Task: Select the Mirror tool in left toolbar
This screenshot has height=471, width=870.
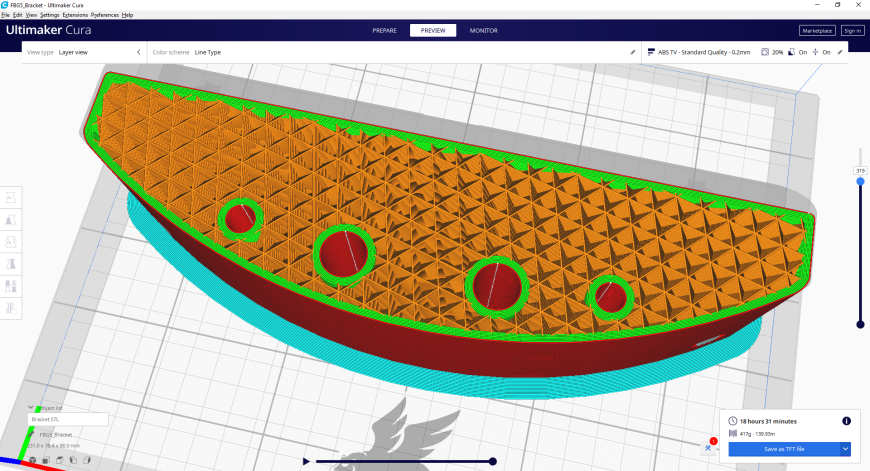Action: (x=11, y=264)
